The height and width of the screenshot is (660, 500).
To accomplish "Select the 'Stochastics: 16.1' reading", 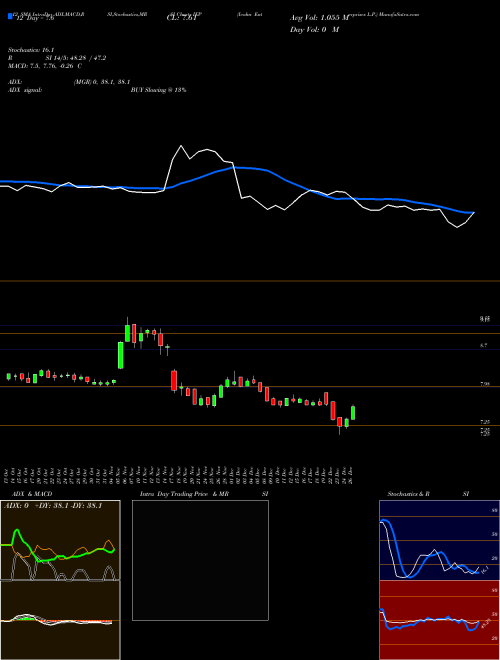I will 29,50.
